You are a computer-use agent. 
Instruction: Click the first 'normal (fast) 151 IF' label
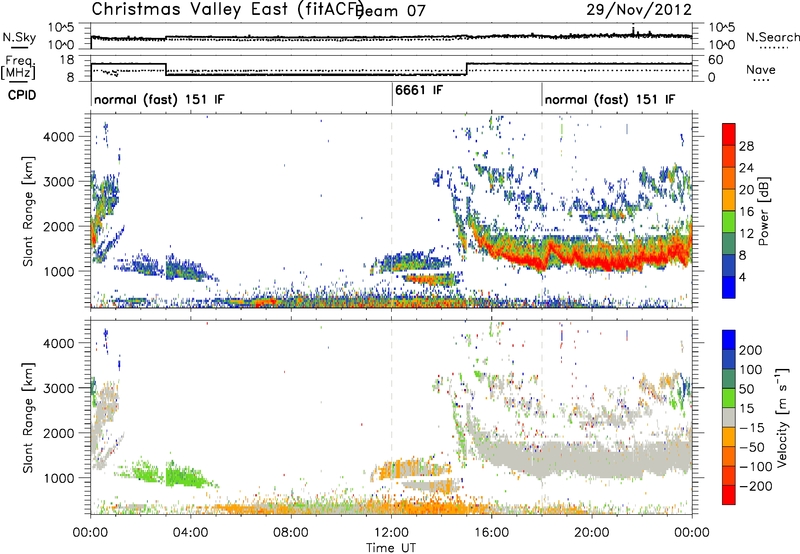click(159, 99)
